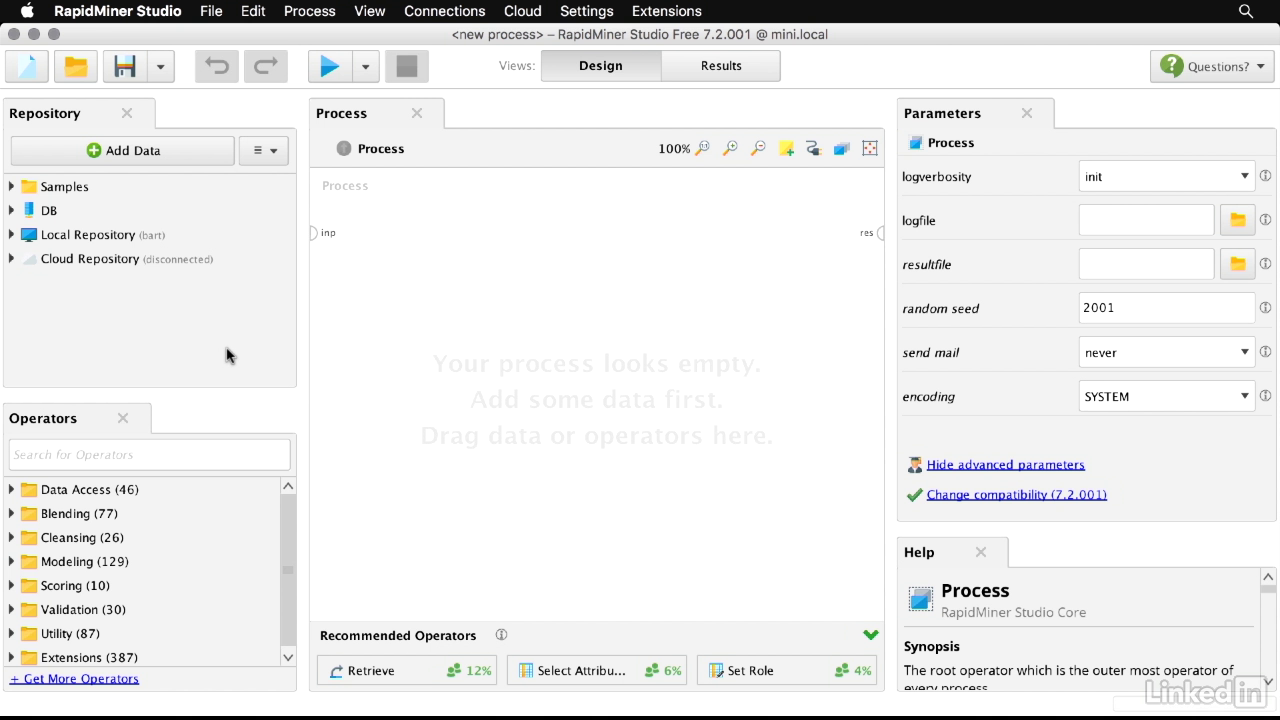Click the Save process disk icon

[125, 67]
